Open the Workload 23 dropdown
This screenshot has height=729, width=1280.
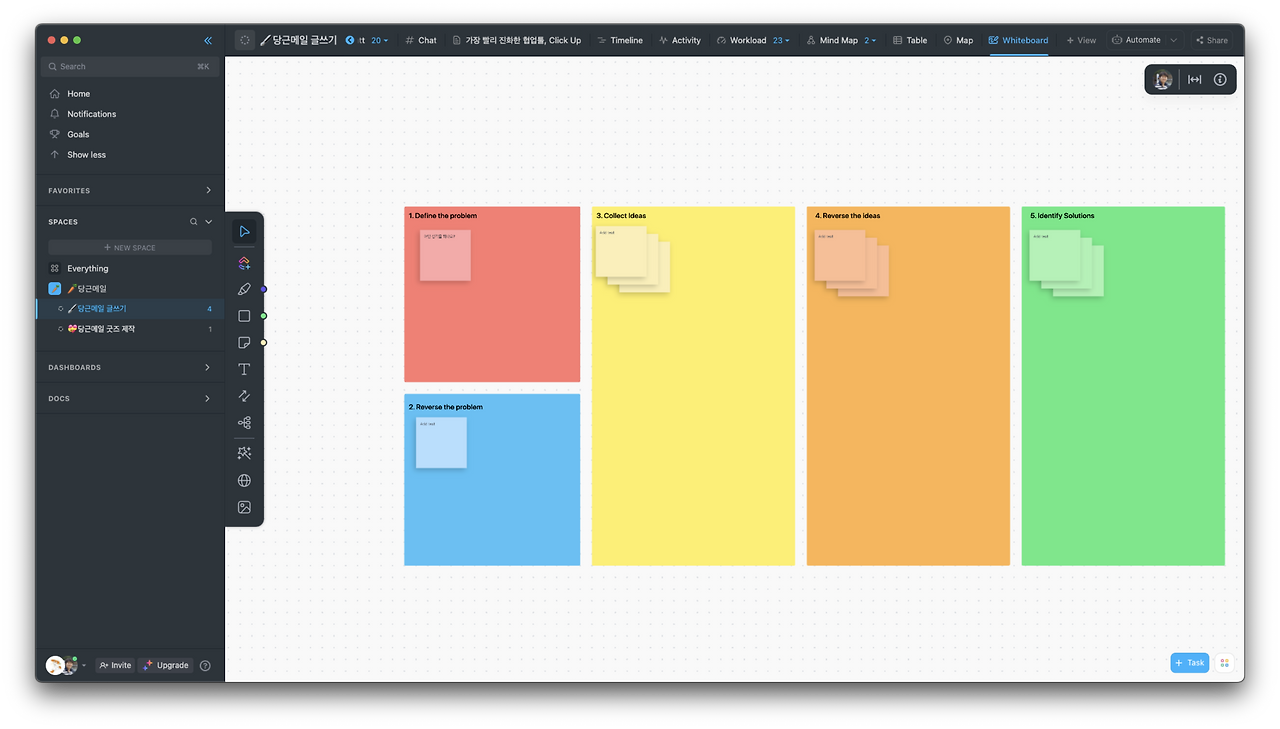point(781,41)
